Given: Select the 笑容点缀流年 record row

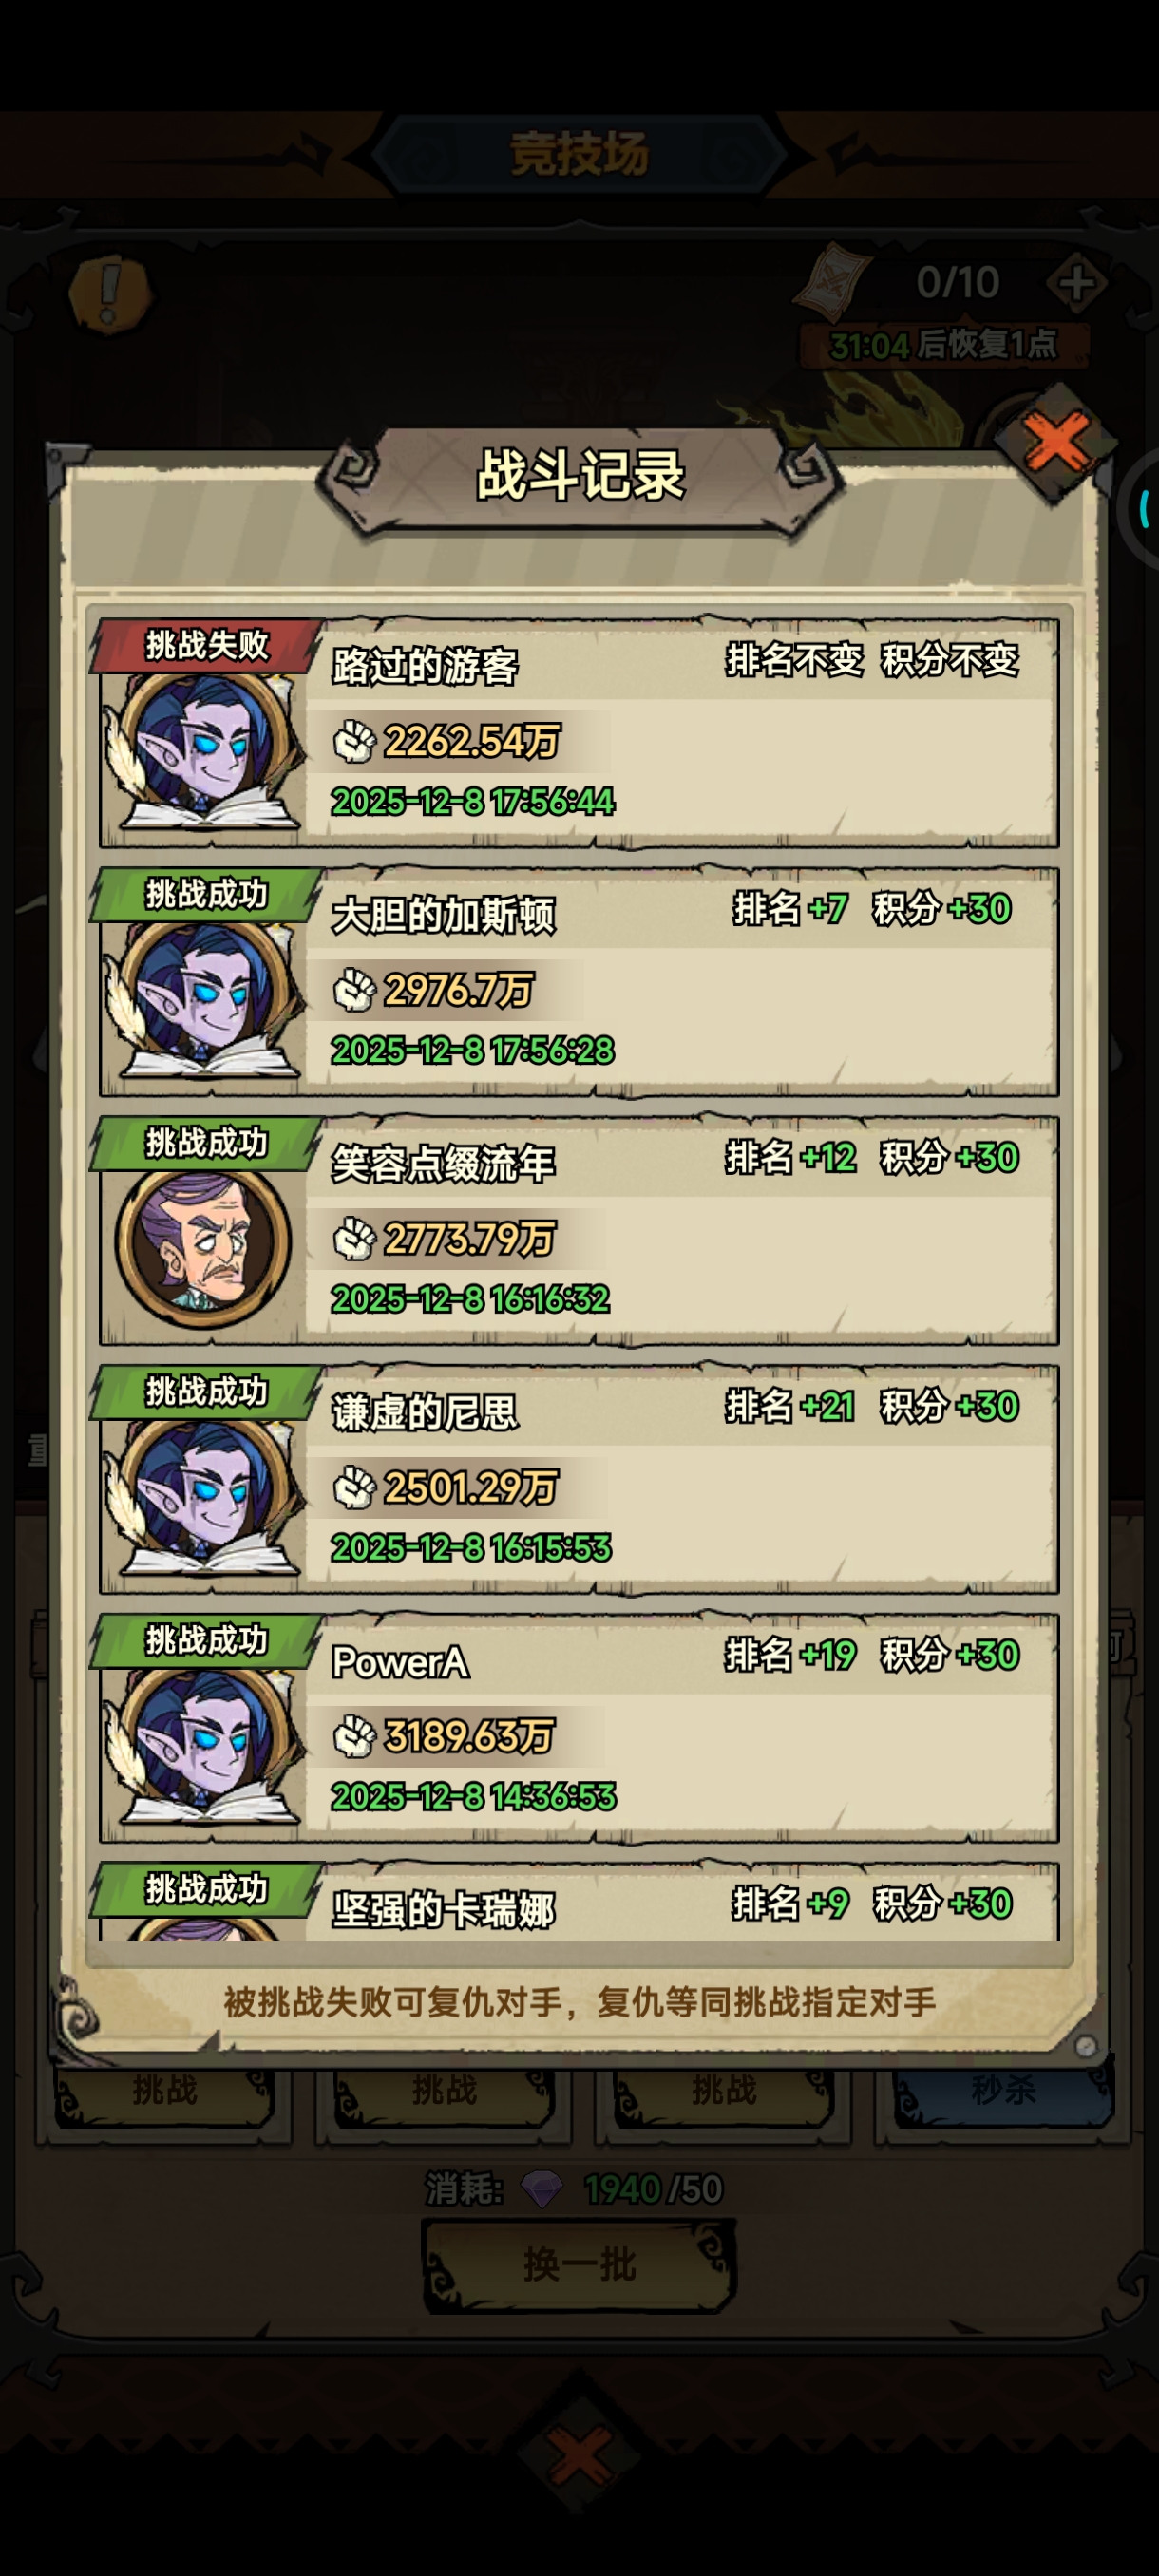Looking at the screenshot, I should (x=579, y=1230).
